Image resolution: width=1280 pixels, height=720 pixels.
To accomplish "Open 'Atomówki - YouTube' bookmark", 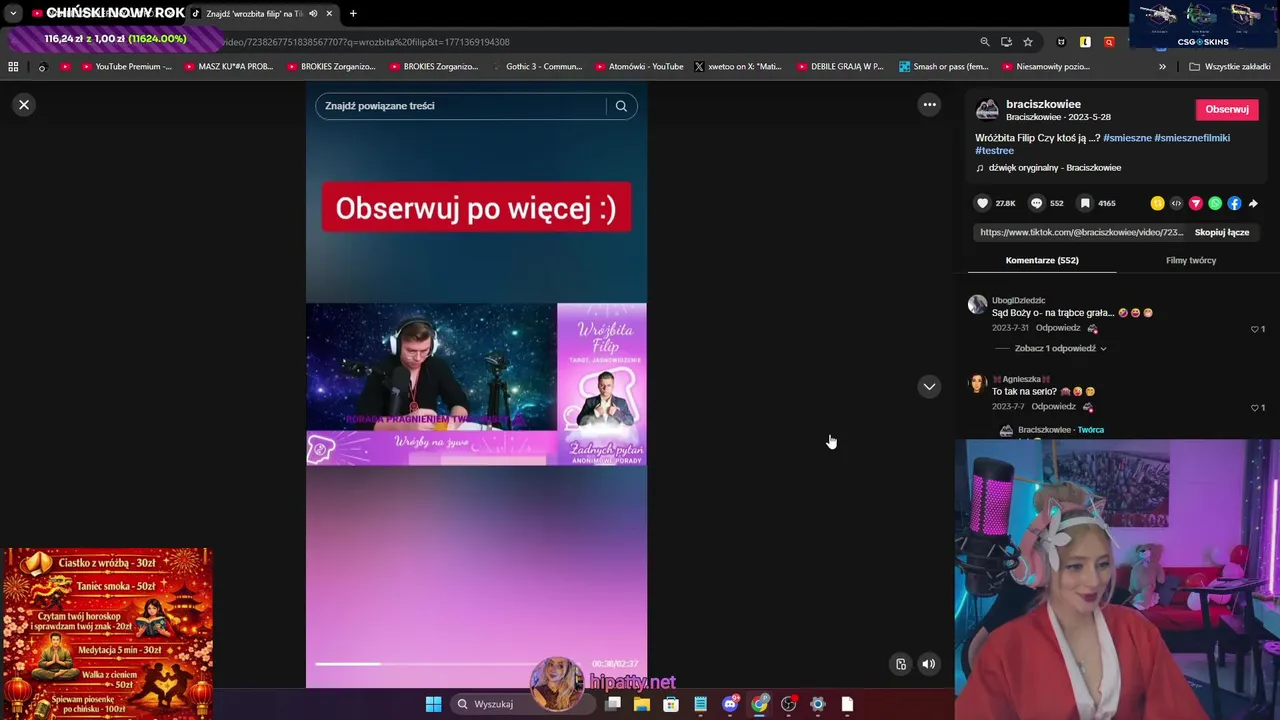I will click(639, 67).
